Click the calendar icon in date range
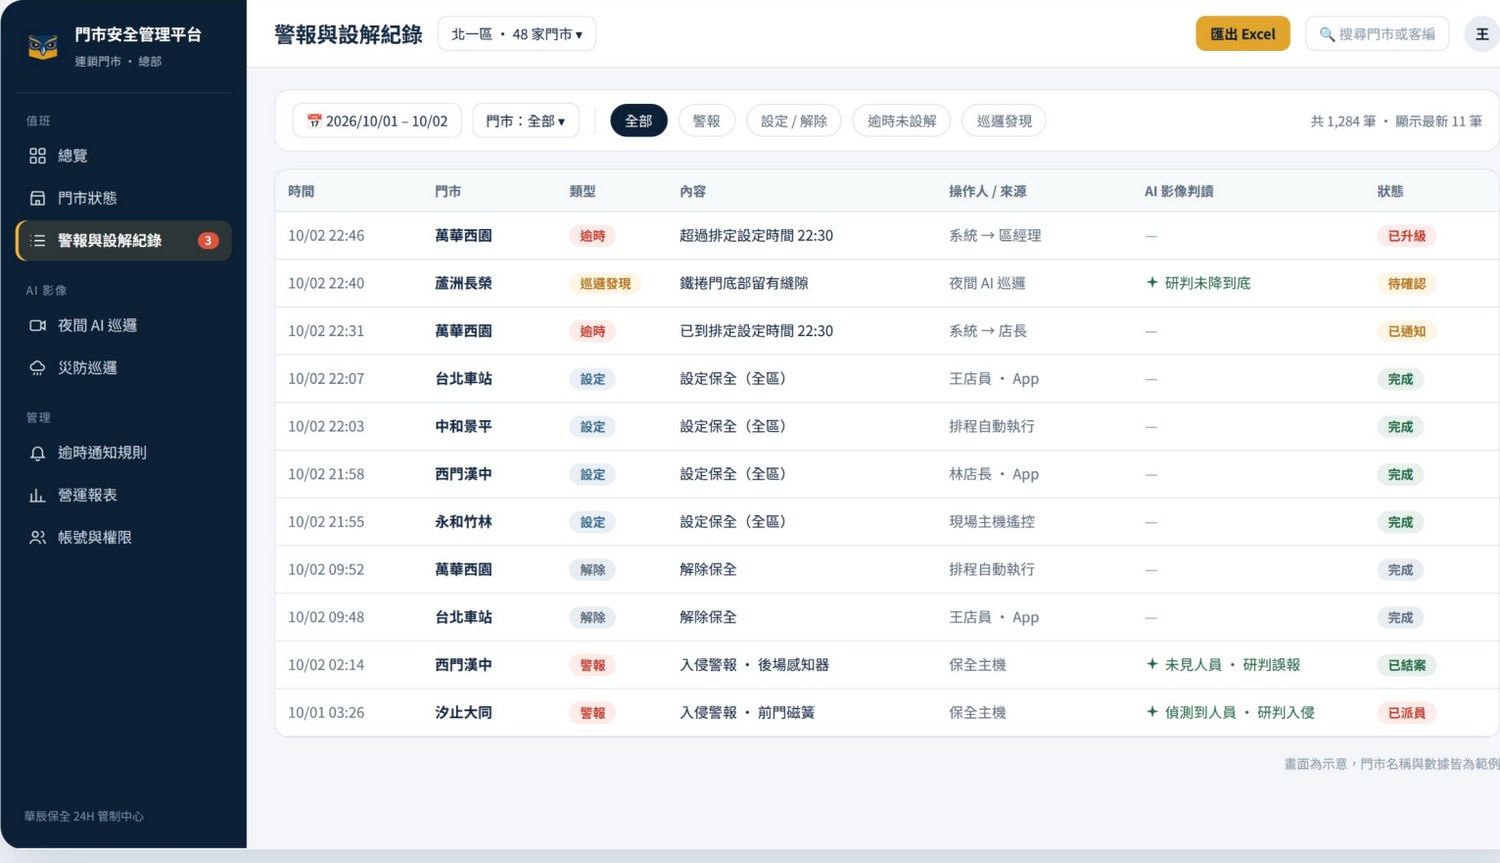The image size is (1500, 863). click(314, 121)
